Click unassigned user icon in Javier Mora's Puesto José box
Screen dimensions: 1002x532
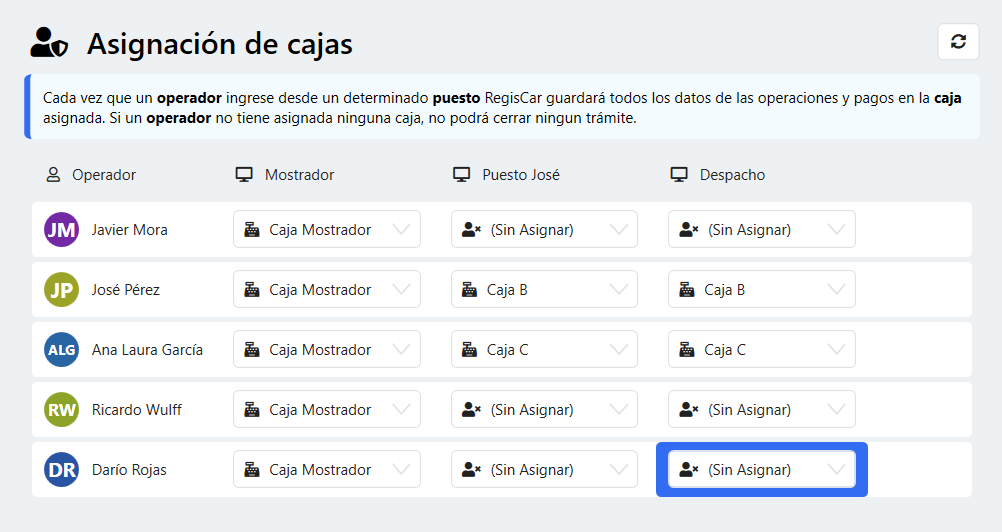[471, 230]
